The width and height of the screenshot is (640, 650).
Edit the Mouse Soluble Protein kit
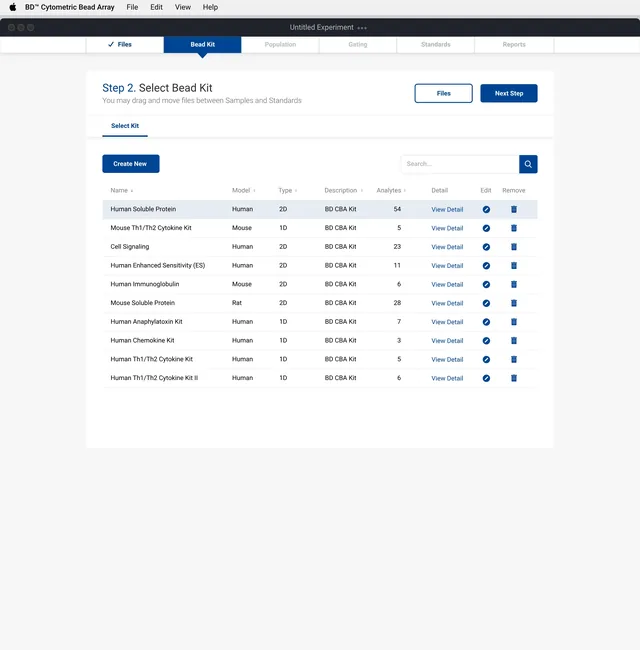(x=486, y=303)
